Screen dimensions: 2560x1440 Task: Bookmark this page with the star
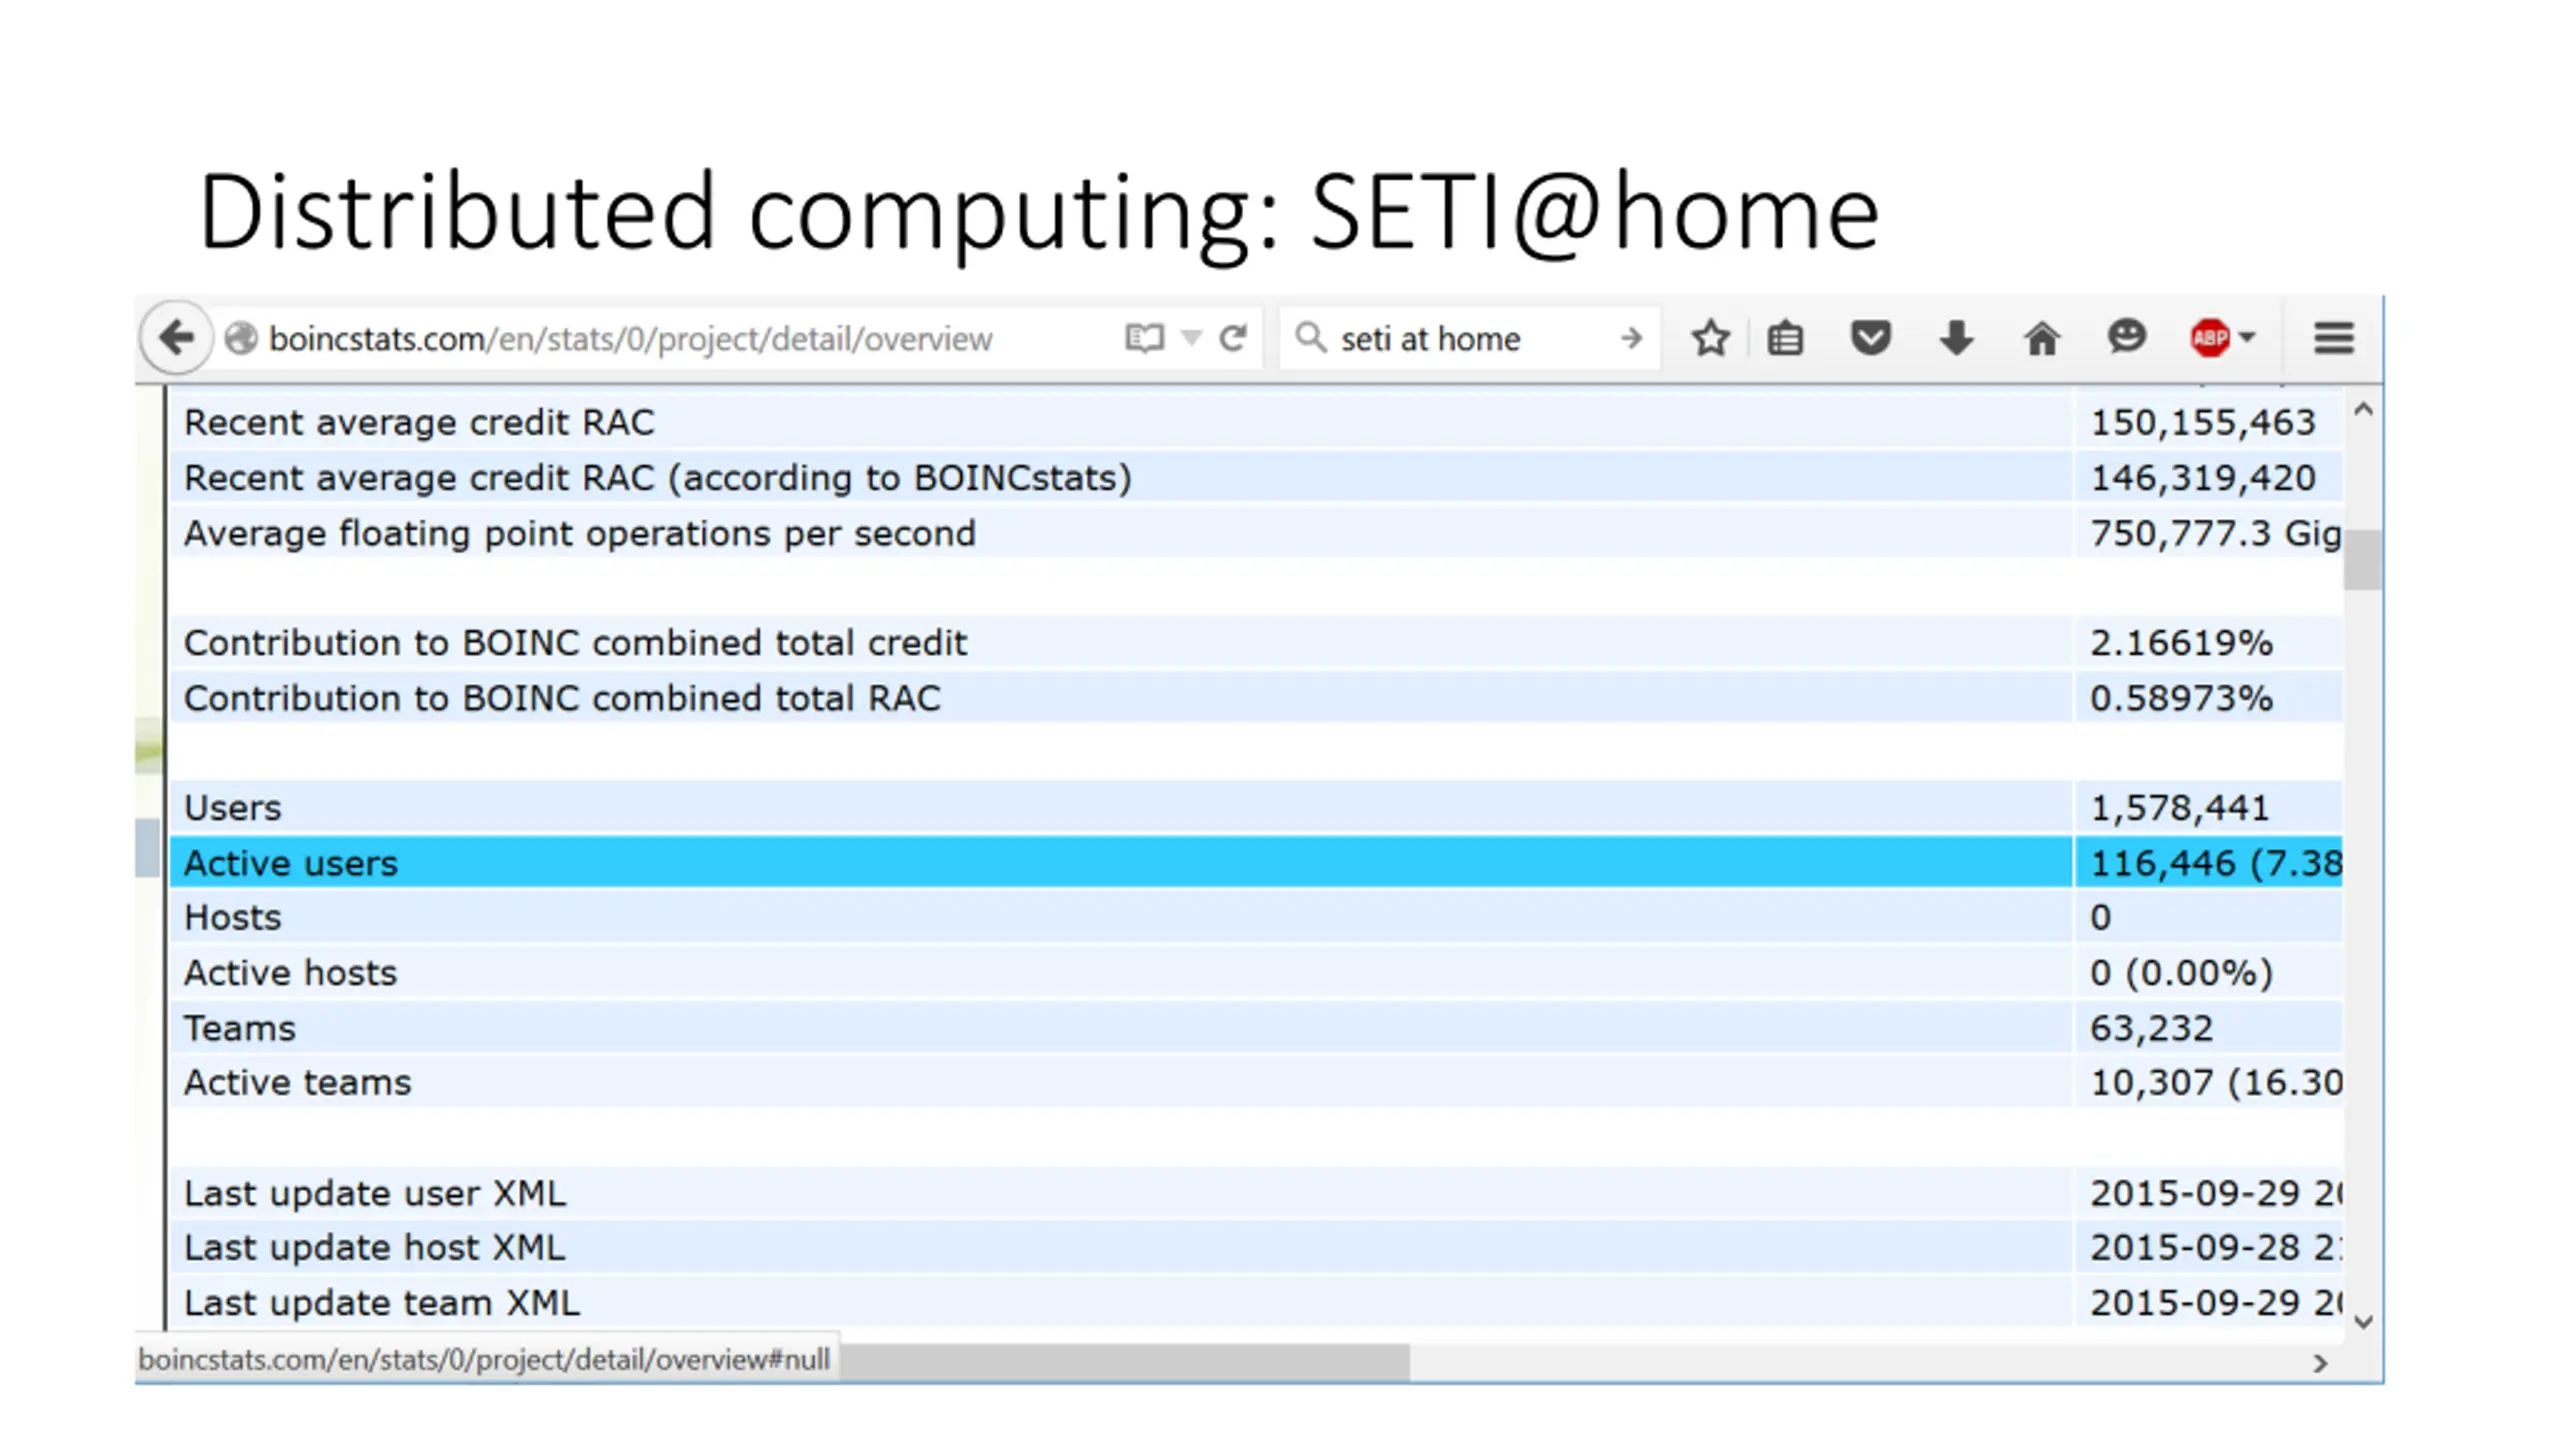(x=1710, y=338)
